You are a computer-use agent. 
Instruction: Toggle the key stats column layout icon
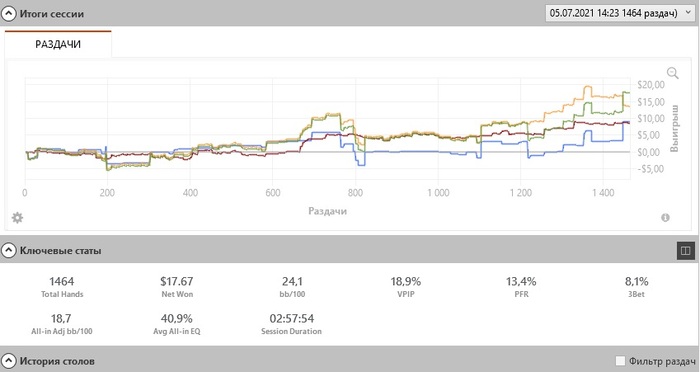pos(686,251)
